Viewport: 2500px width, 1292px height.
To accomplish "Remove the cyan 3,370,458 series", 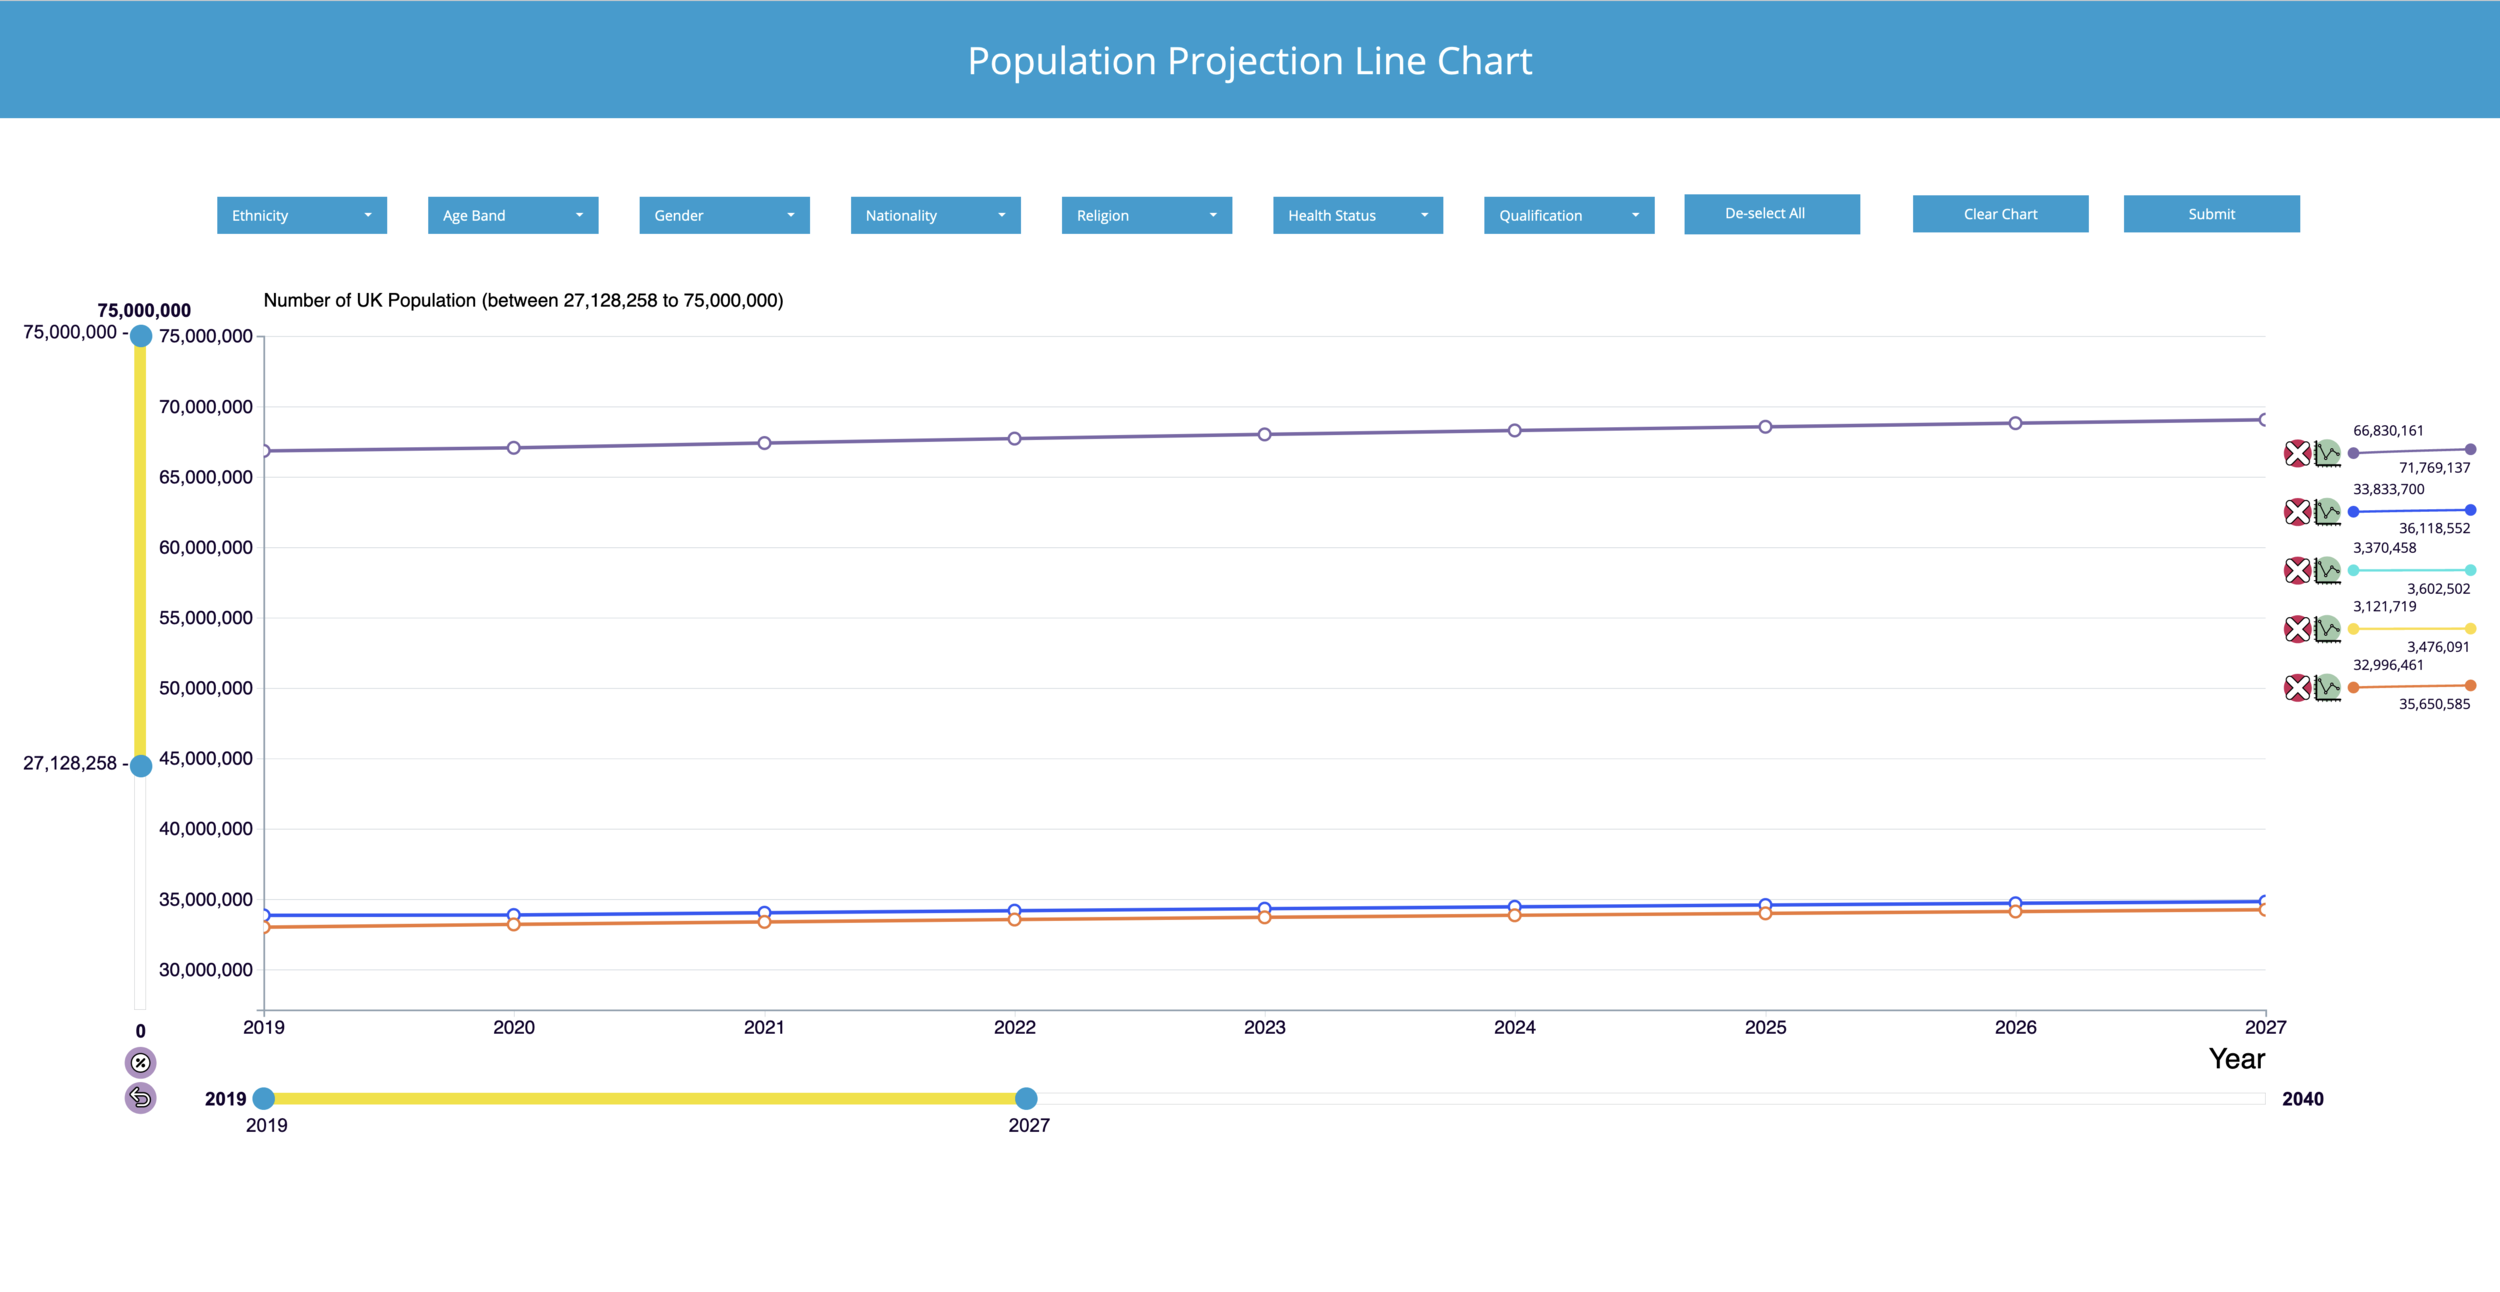I will [x=2297, y=570].
